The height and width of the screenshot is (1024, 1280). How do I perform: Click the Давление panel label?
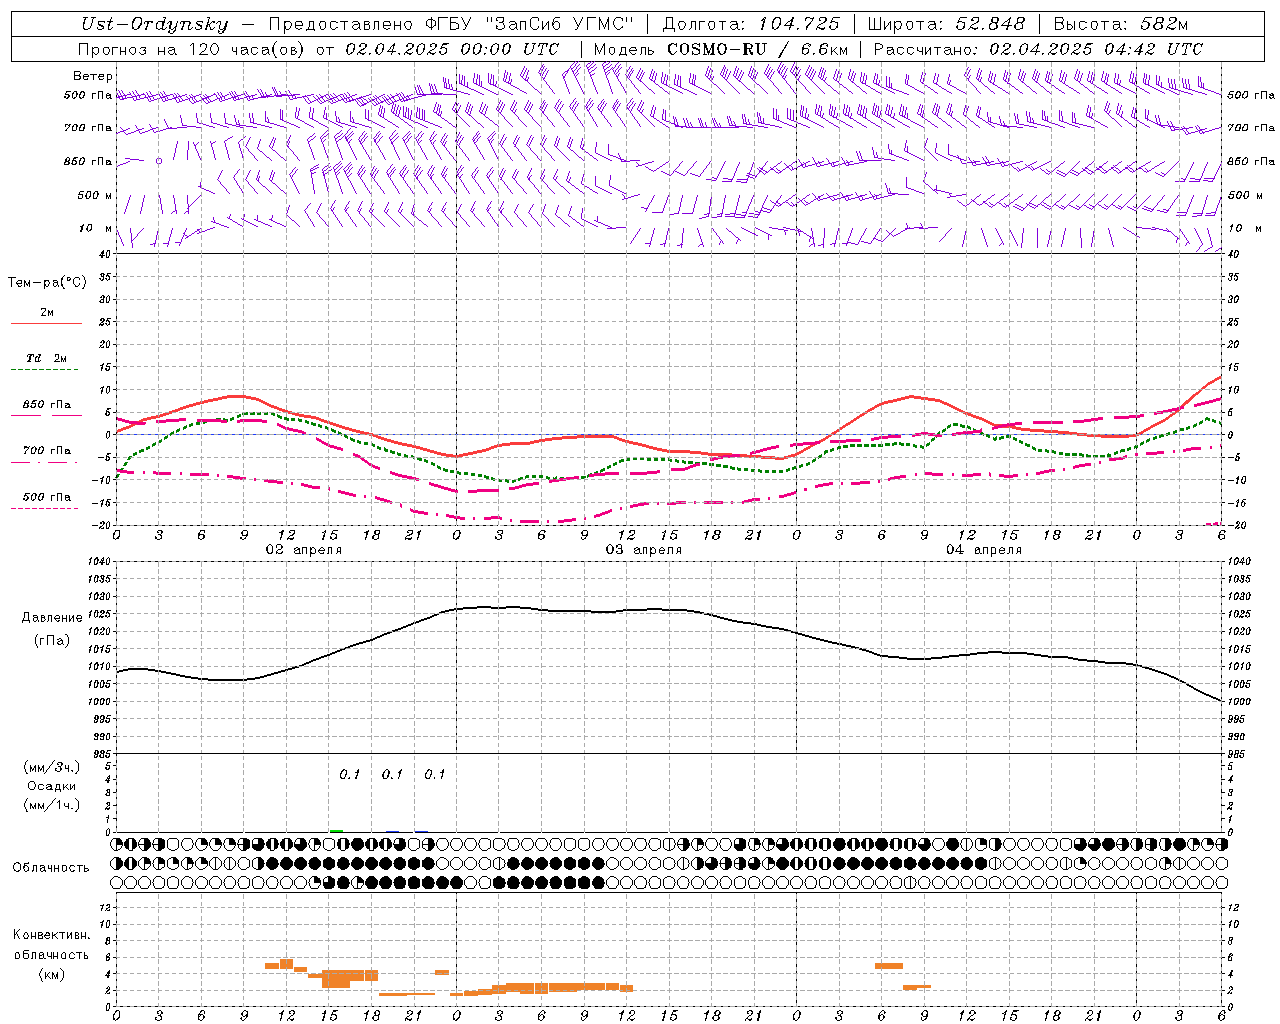[x=52, y=618]
